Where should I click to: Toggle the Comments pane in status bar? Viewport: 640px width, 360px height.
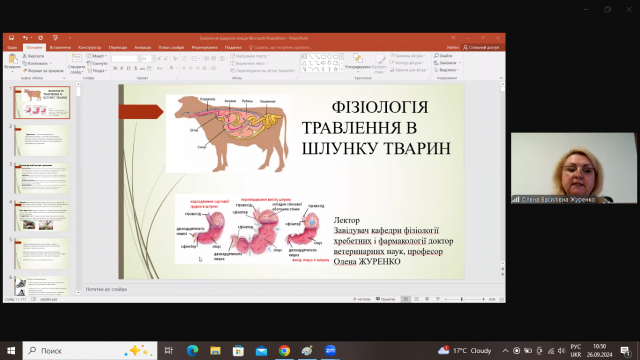[x=386, y=299]
